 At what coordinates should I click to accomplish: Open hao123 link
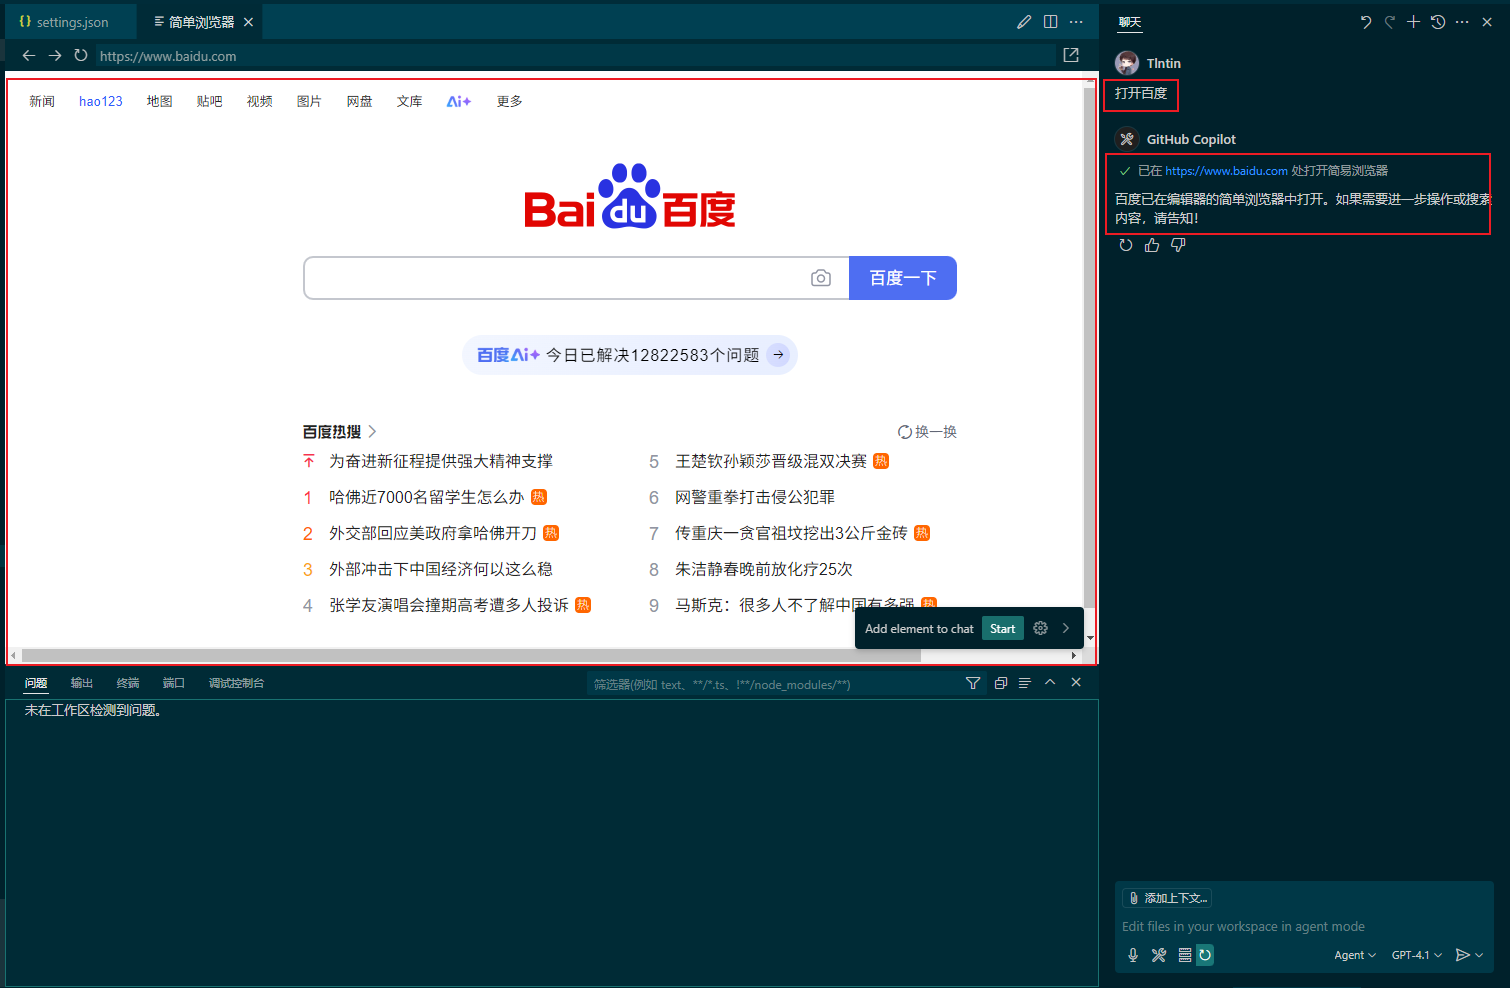(101, 101)
